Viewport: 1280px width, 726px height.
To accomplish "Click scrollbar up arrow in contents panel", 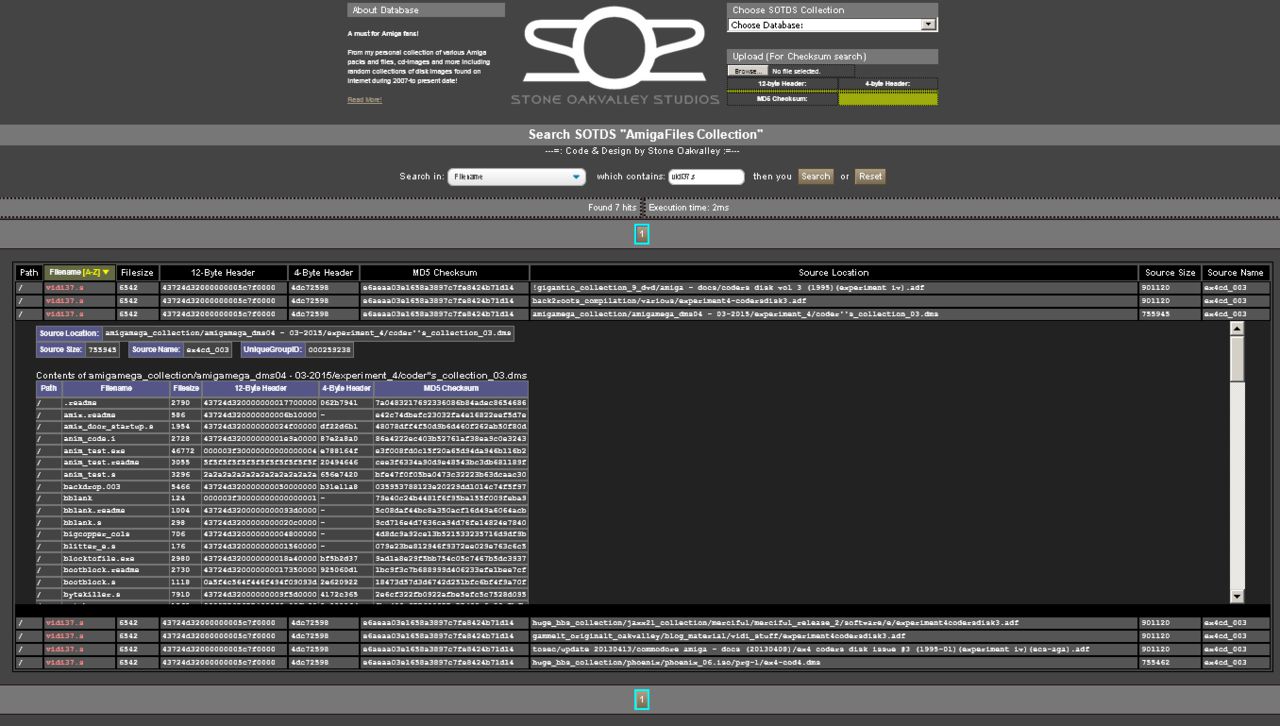I will coord(1237,328).
